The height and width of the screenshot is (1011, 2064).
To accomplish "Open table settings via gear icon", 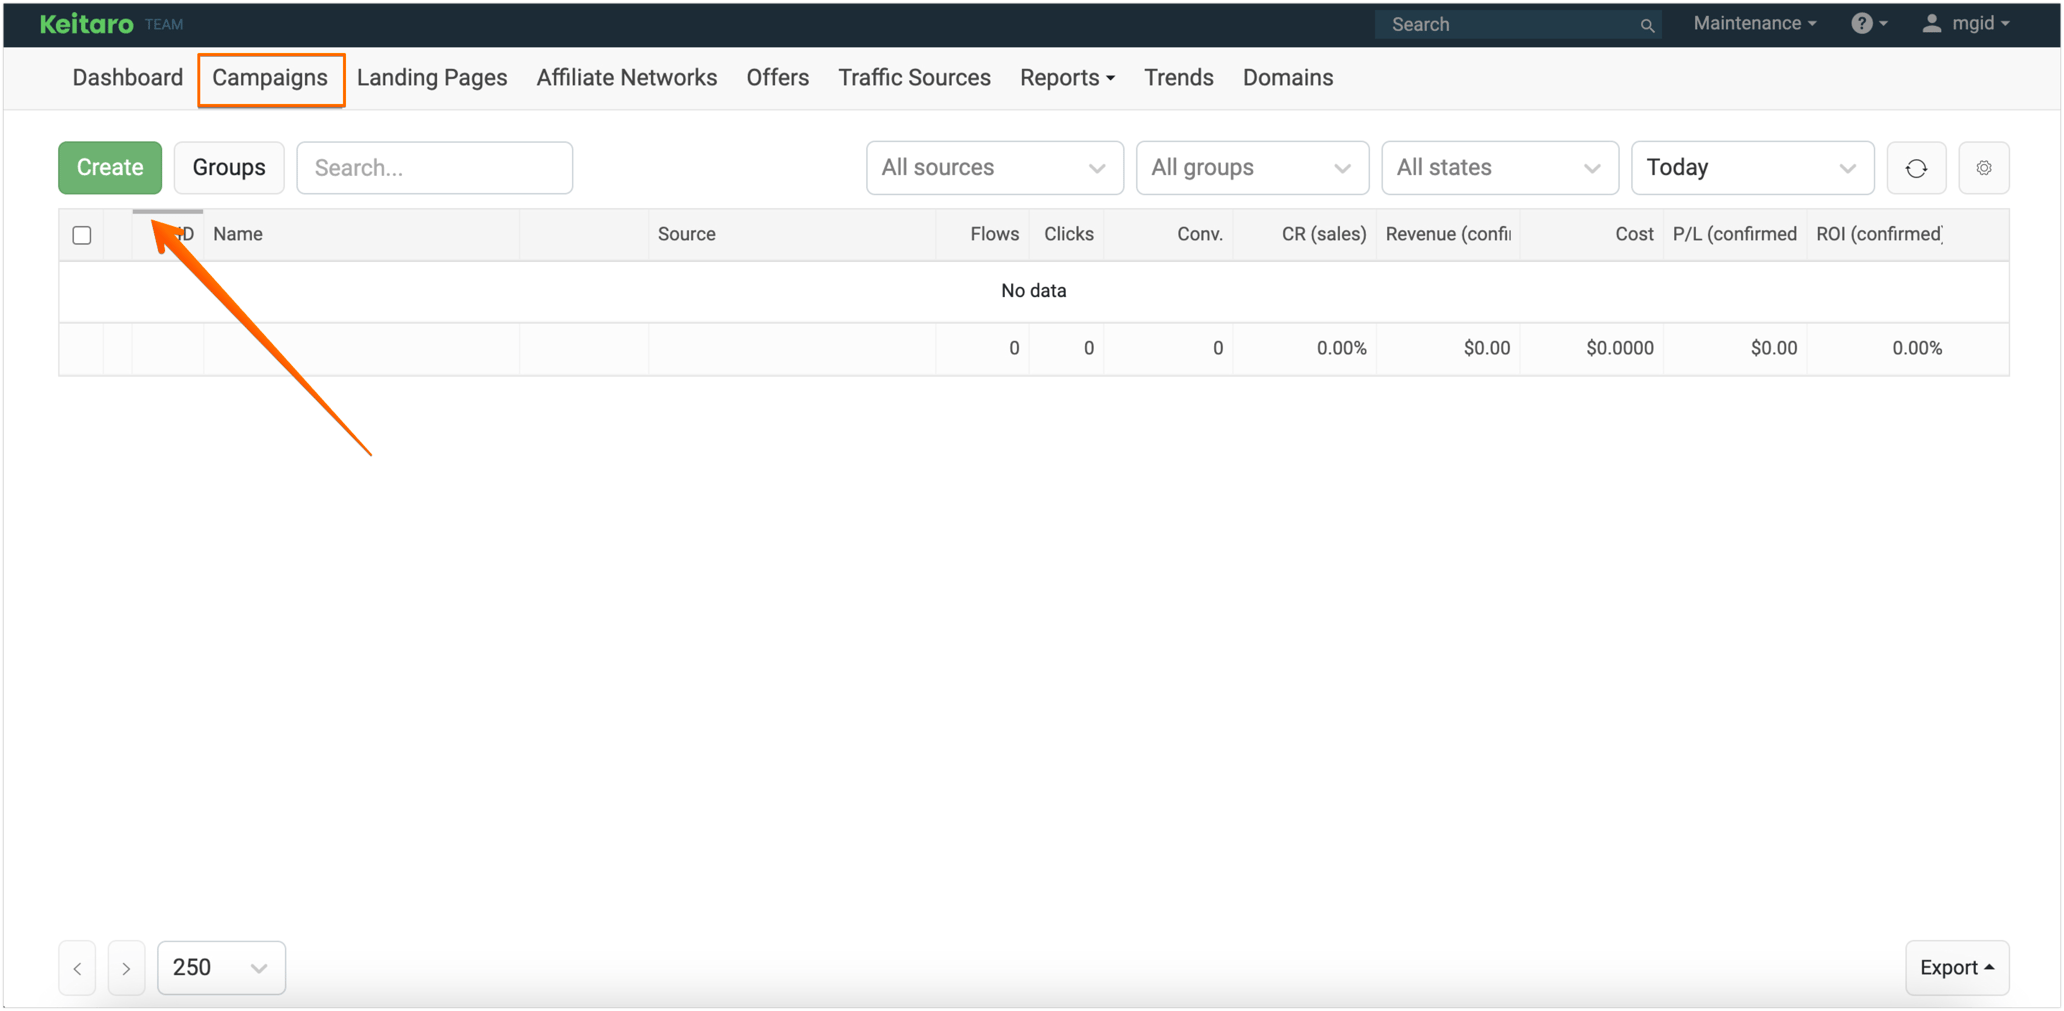I will point(1984,167).
